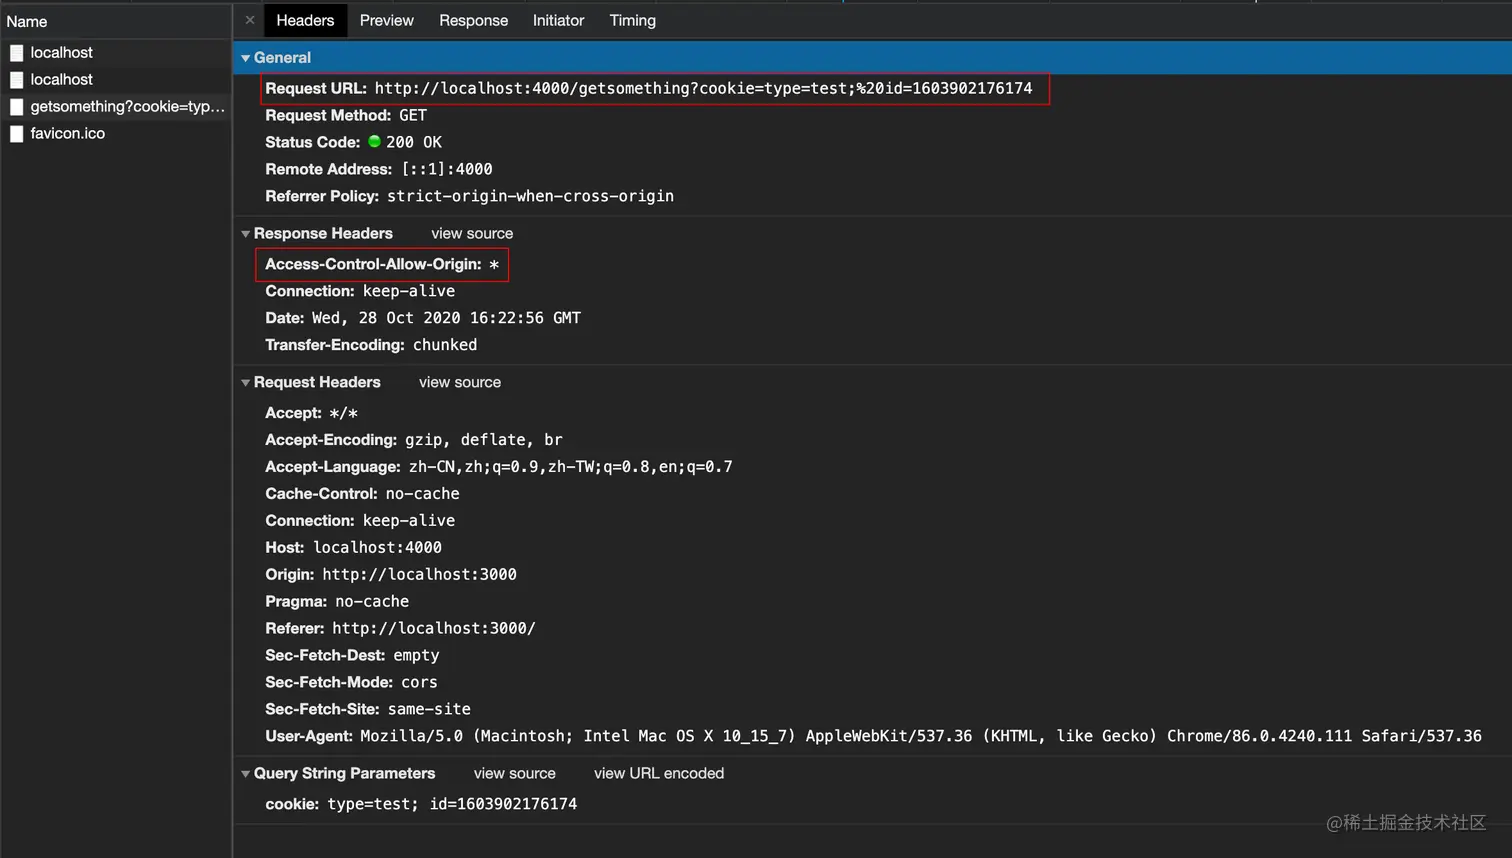
Task: Click the favicon.ico file icon
Action: (x=17, y=134)
